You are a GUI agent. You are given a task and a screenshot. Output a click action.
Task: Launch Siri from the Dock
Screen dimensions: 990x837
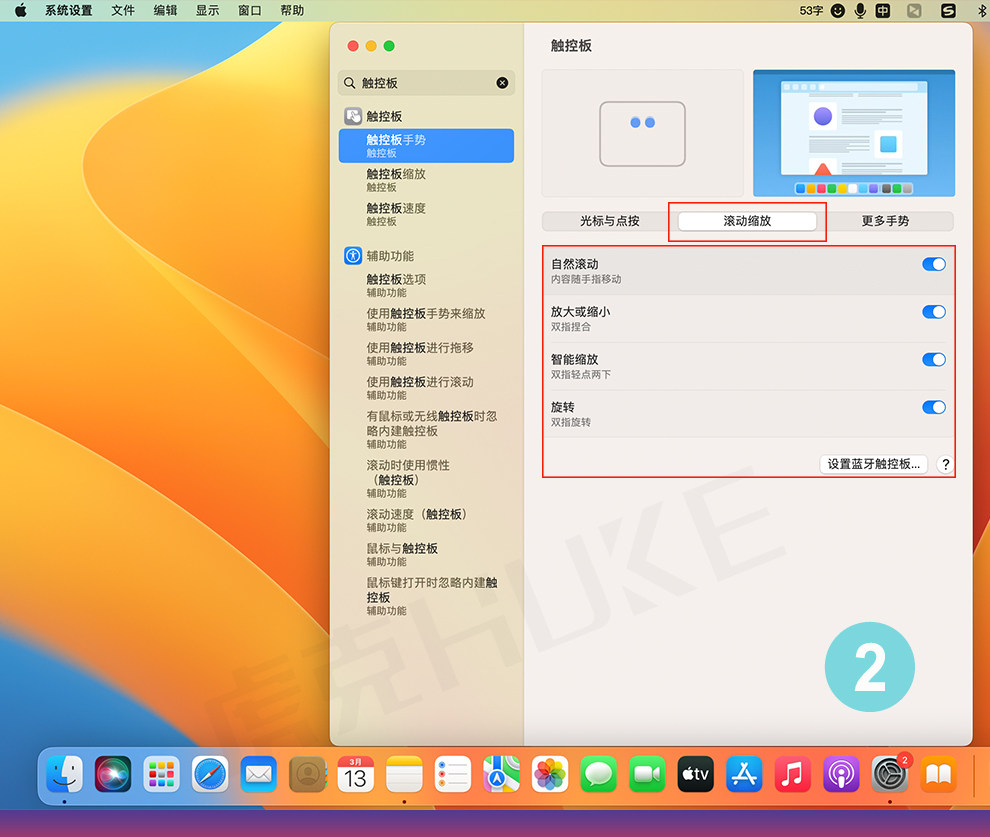tap(112, 774)
